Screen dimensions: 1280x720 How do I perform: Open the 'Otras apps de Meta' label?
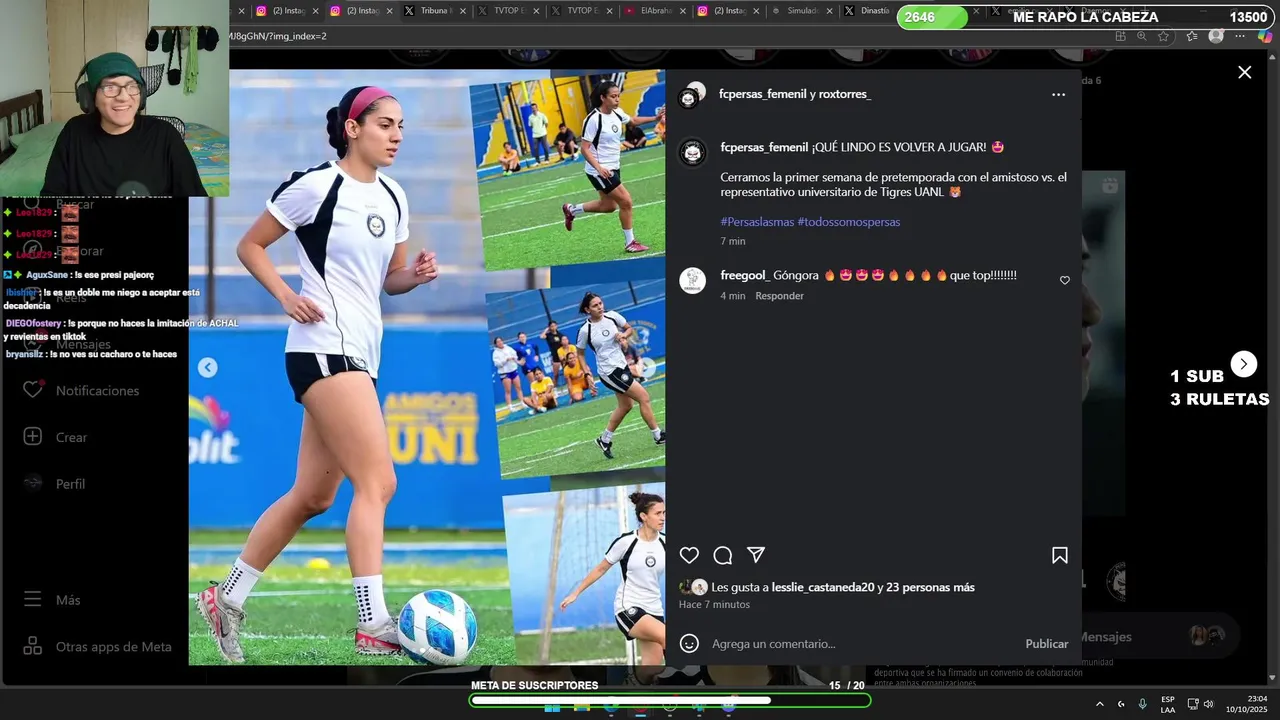click(114, 647)
